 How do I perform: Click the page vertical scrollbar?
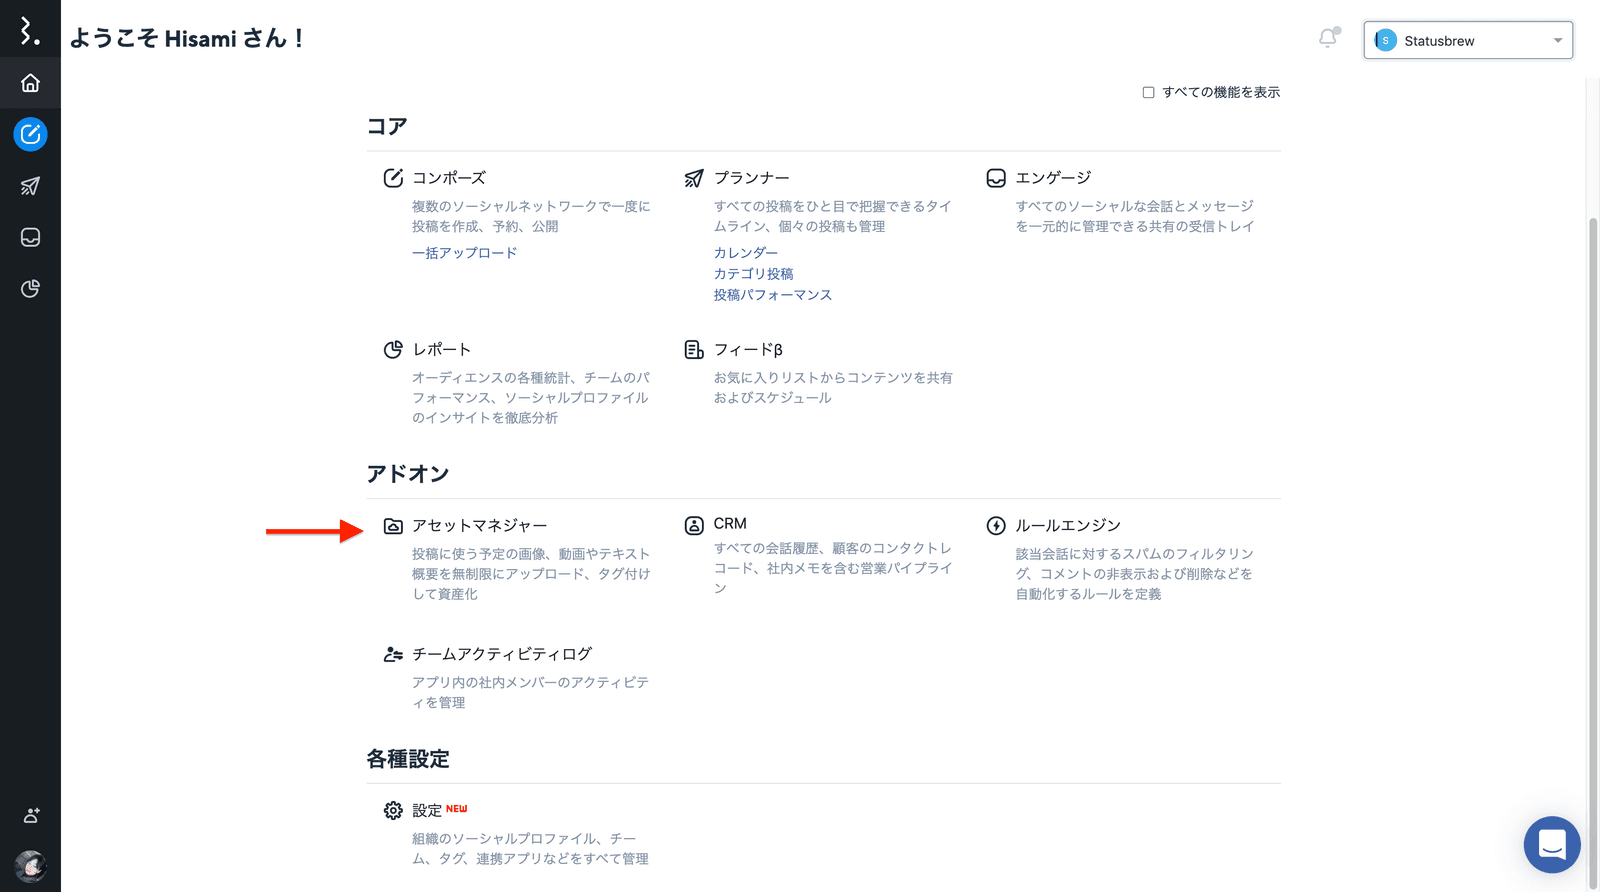coord(1593,500)
